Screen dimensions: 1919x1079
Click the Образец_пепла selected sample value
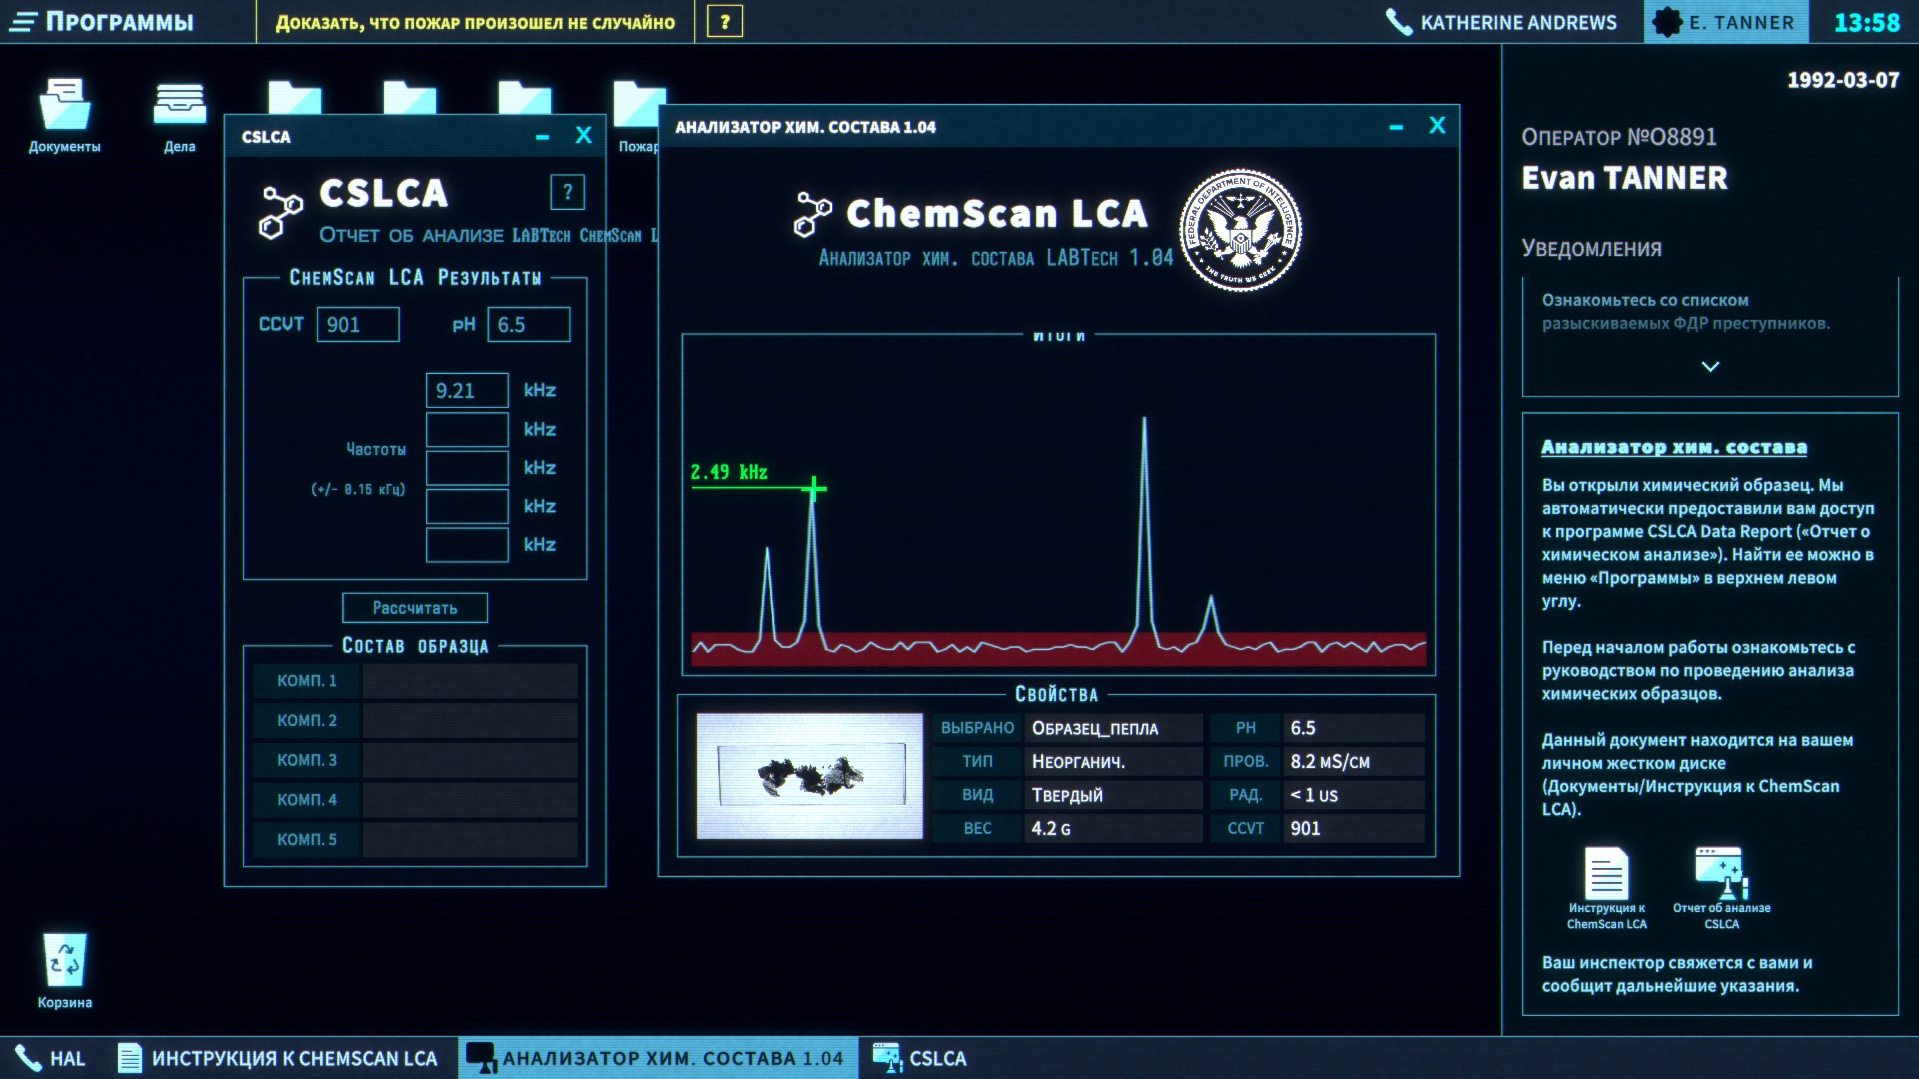(x=1113, y=729)
